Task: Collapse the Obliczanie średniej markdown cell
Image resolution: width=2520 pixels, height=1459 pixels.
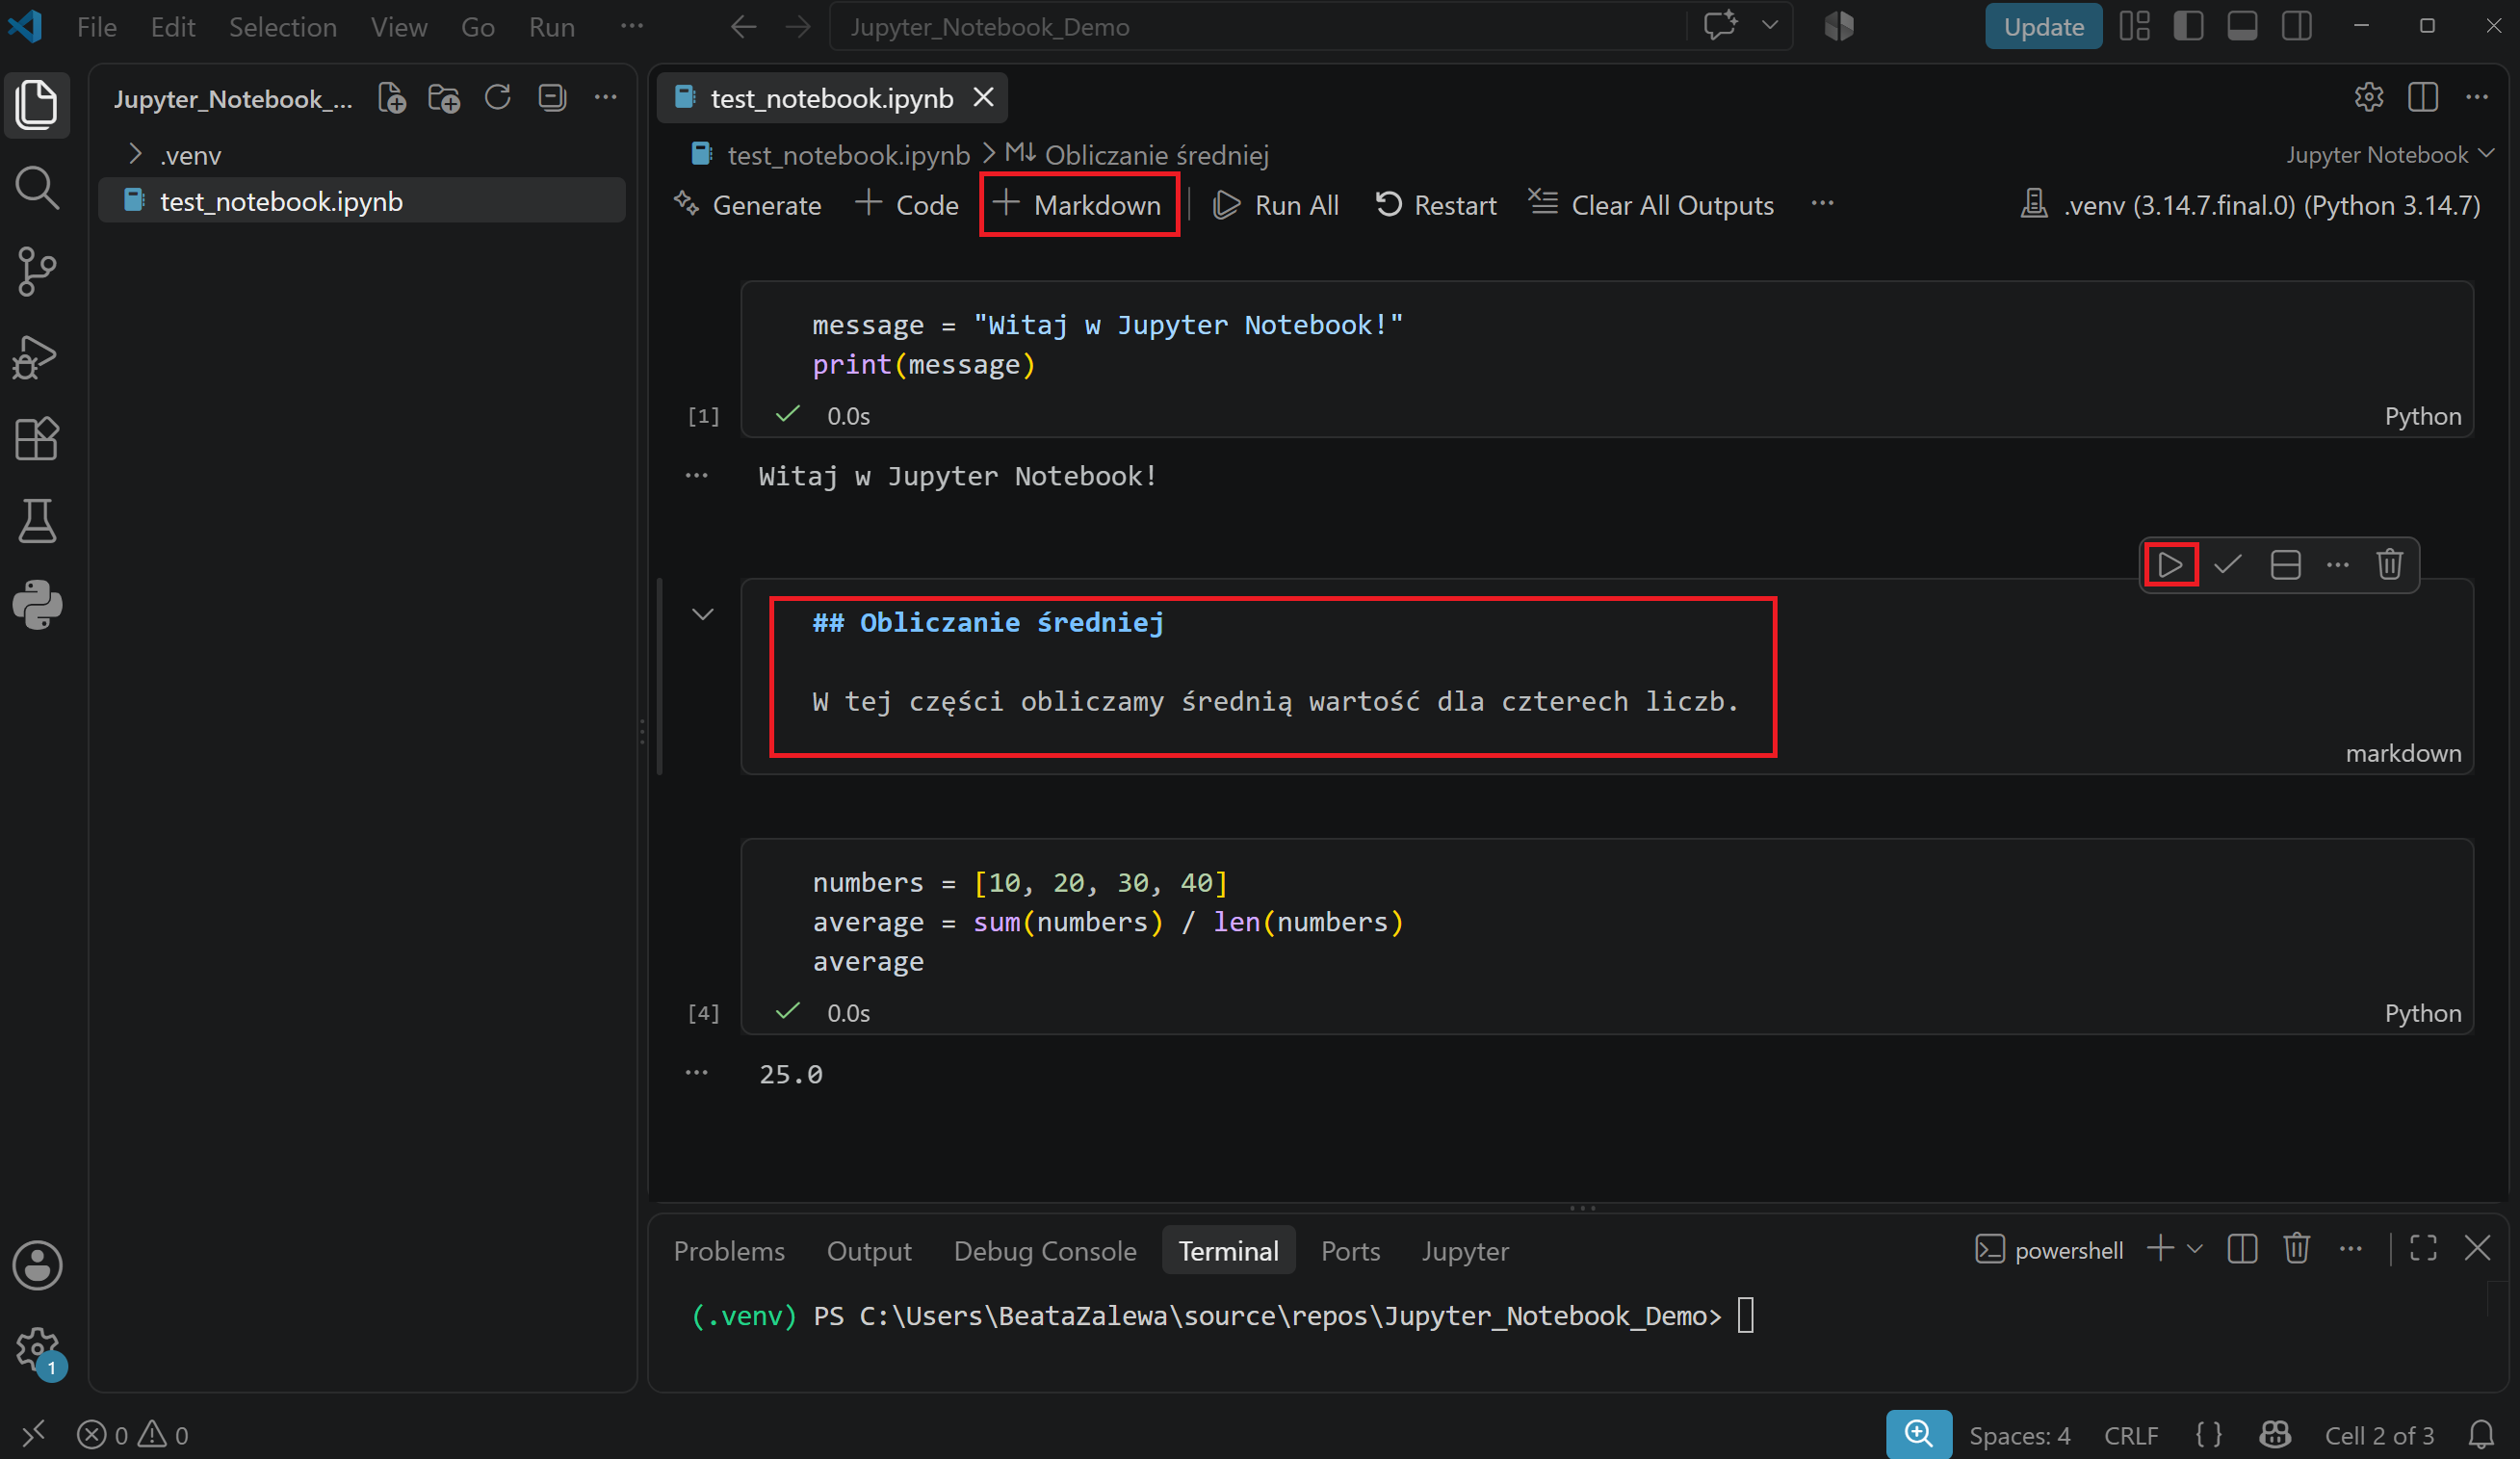Action: point(703,614)
